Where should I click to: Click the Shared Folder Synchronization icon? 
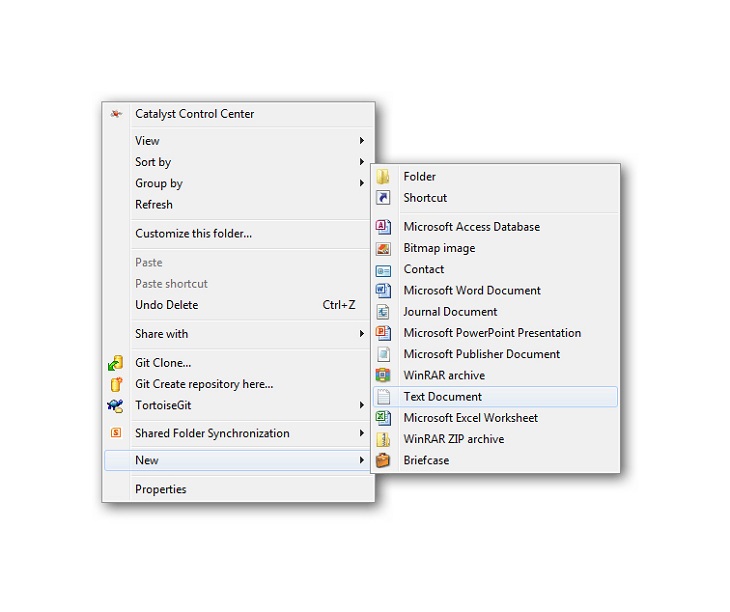[x=116, y=433]
